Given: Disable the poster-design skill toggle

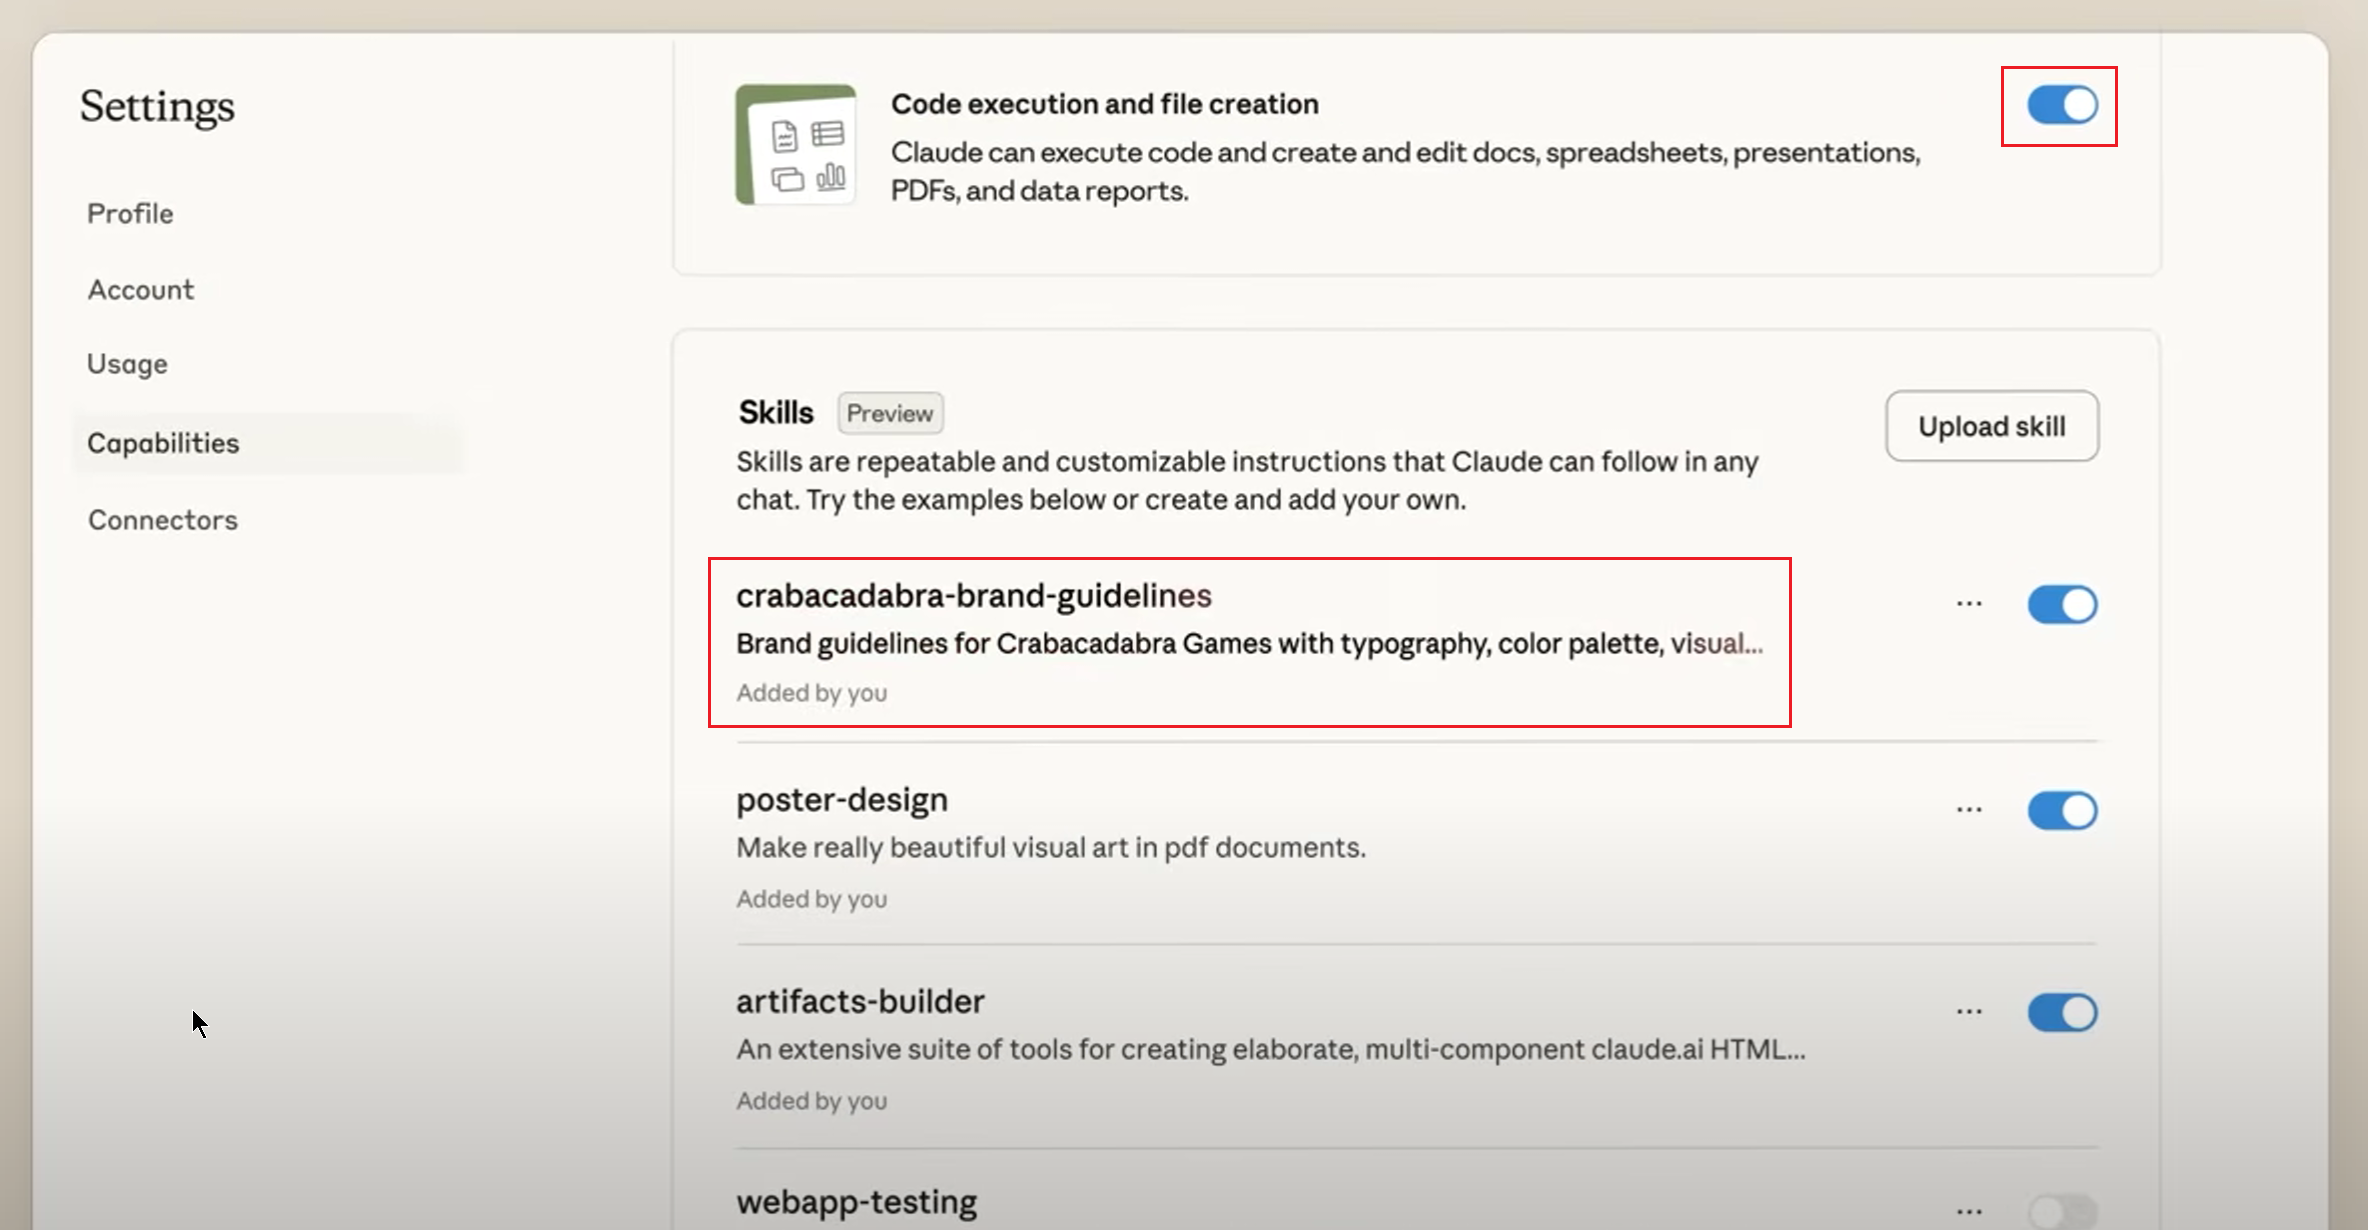Looking at the screenshot, I should tap(2062, 811).
